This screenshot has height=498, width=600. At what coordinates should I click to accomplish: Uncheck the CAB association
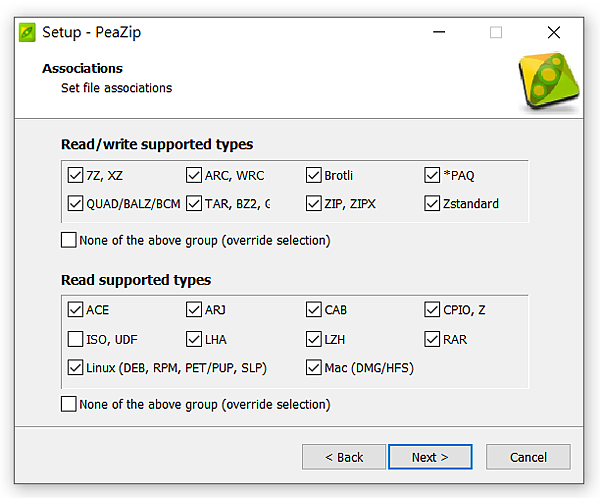tap(313, 309)
